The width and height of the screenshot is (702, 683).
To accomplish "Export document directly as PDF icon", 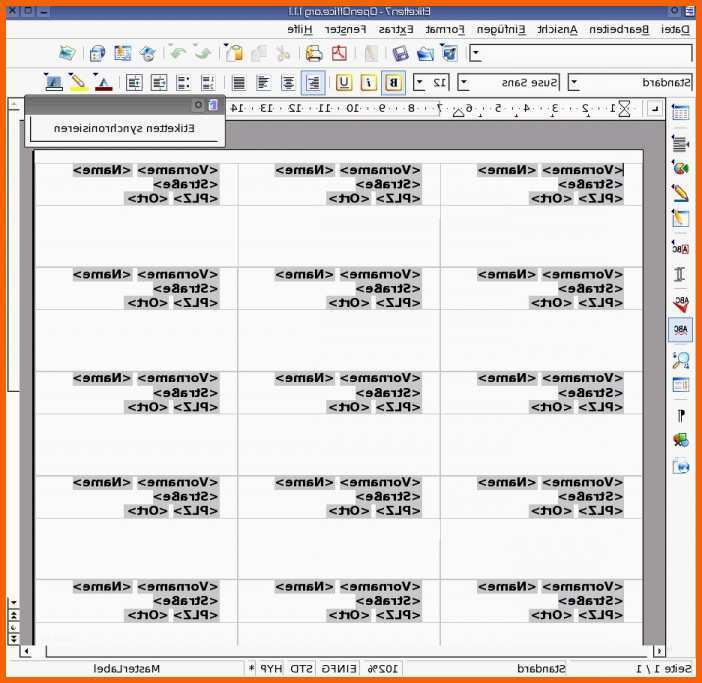I will (x=339, y=53).
